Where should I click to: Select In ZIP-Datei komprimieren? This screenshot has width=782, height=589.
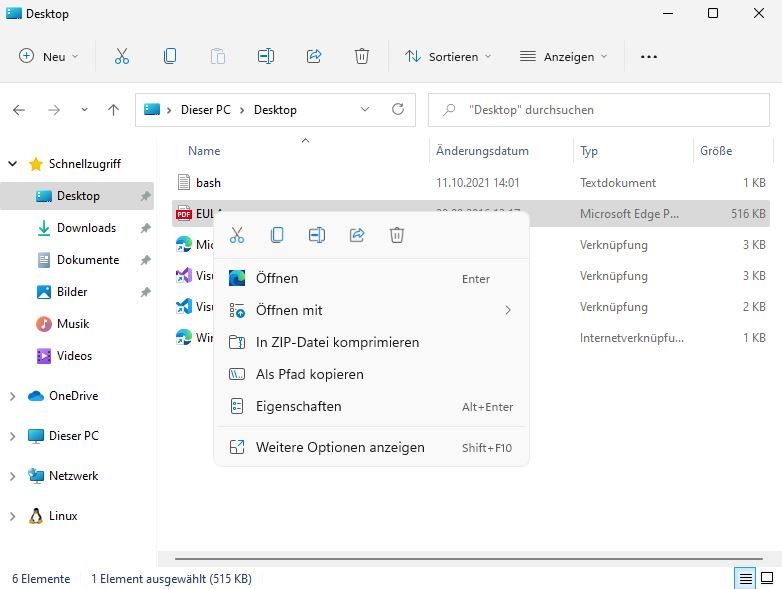371,342
